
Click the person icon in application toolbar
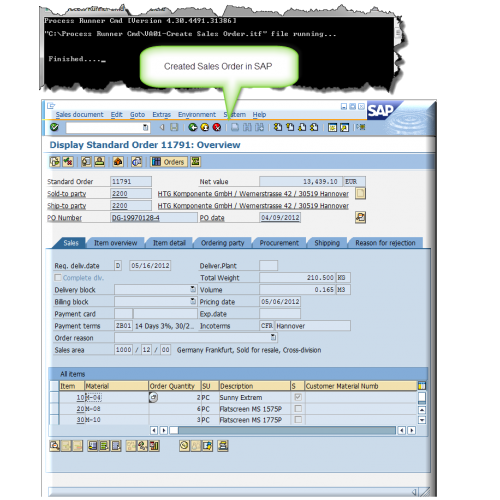pyautogui.click(x=99, y=162)
